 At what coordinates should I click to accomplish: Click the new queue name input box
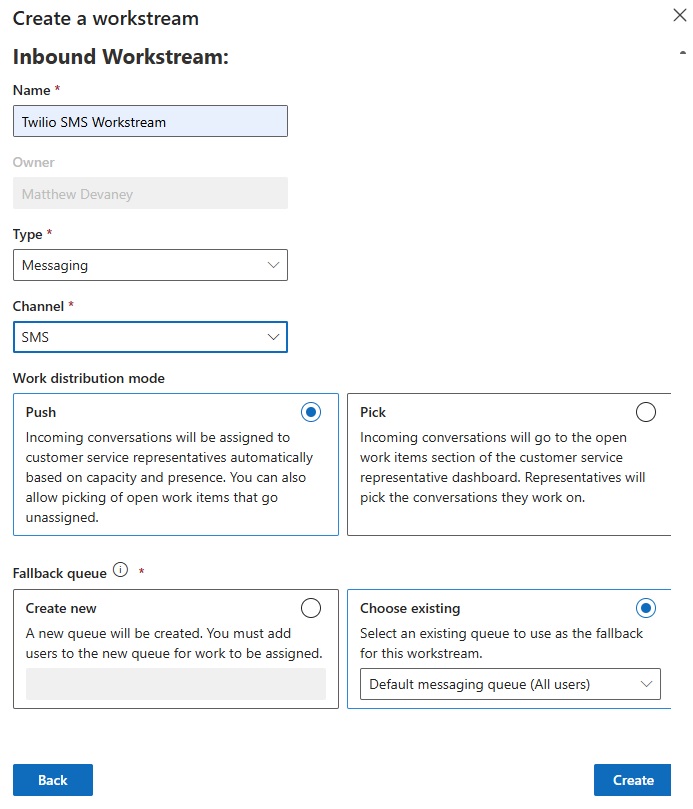pos(175,684)
